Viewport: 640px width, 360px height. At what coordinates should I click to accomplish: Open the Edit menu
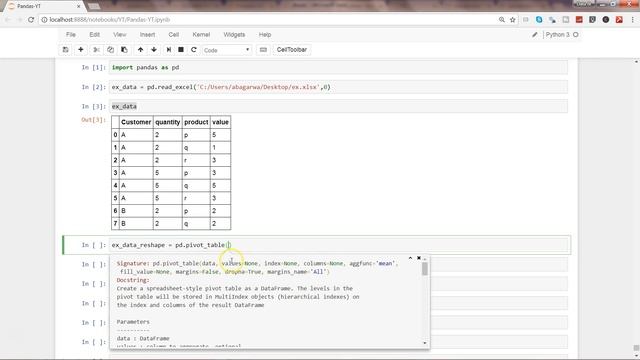95,35
